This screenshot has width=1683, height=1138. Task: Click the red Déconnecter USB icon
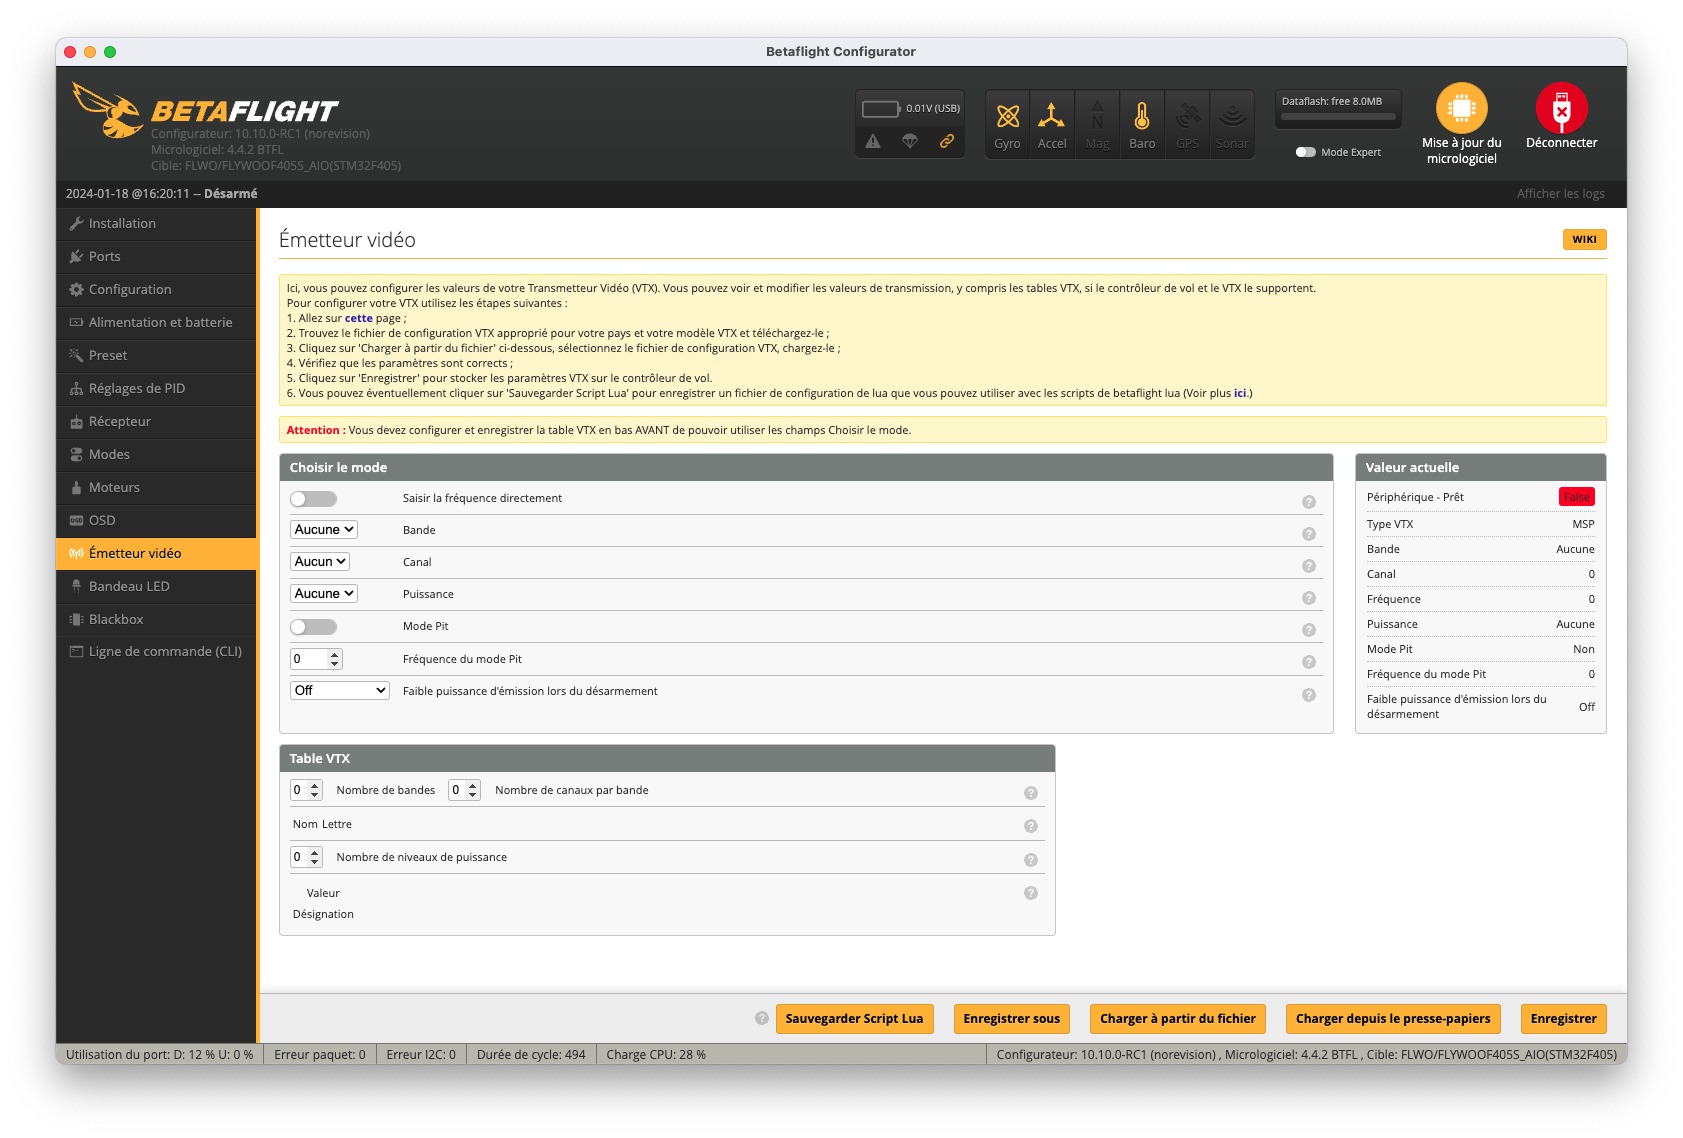pos(1561,108)
